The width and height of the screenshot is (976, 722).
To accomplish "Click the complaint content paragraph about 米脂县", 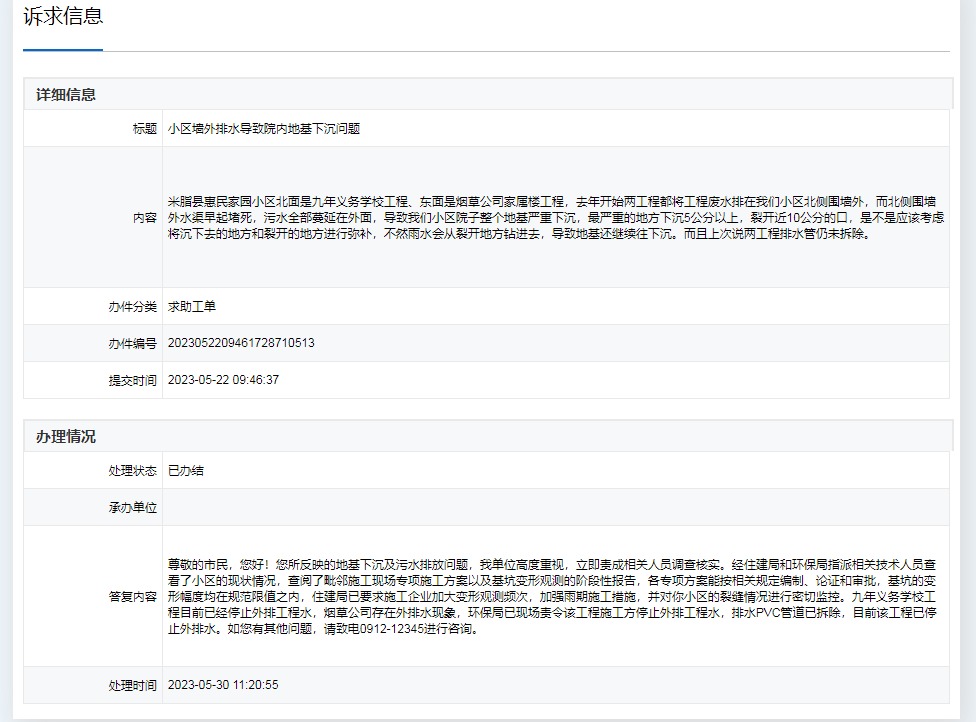I will pyautogui.click(x=555, y=218).
